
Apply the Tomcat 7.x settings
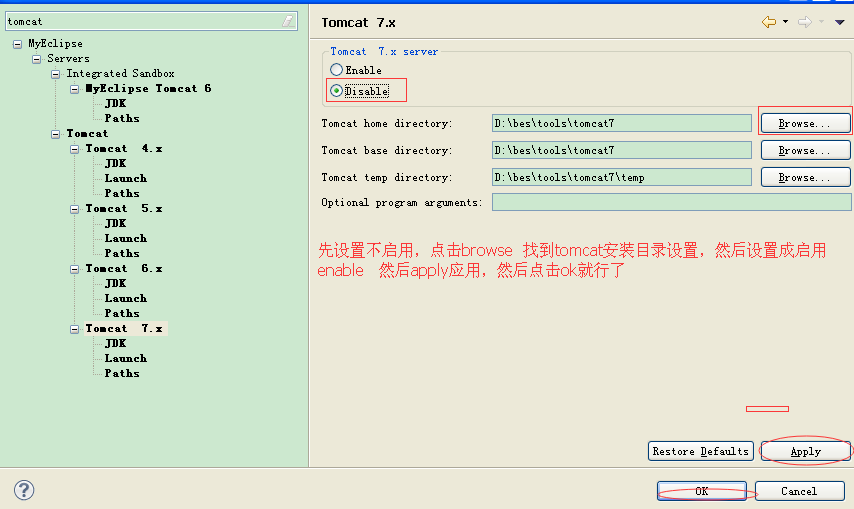(x=805, y=451)
